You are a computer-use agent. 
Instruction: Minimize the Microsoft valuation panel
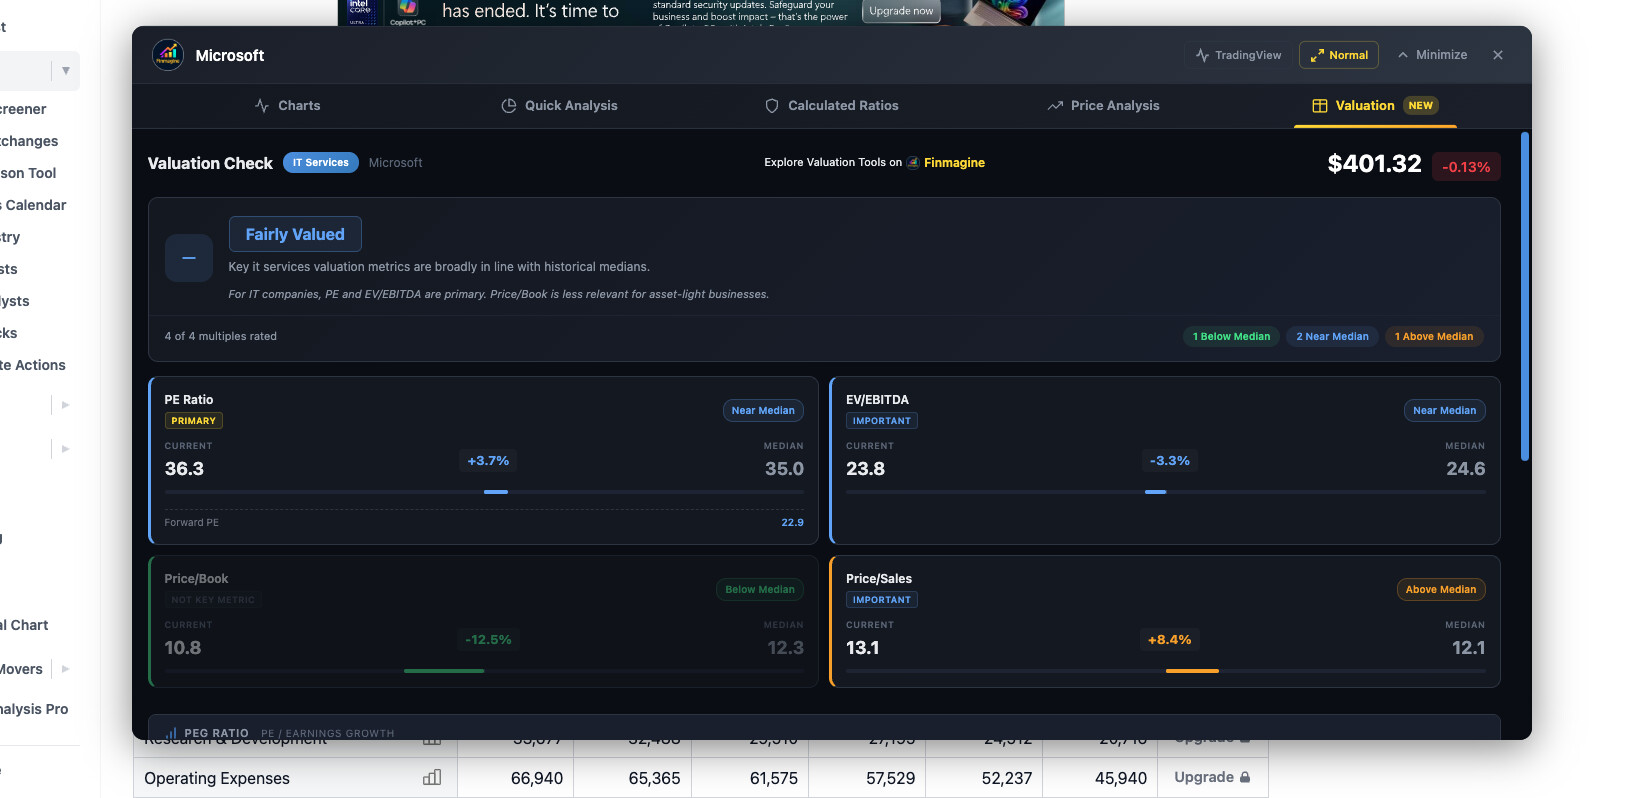coord(1432,55)
